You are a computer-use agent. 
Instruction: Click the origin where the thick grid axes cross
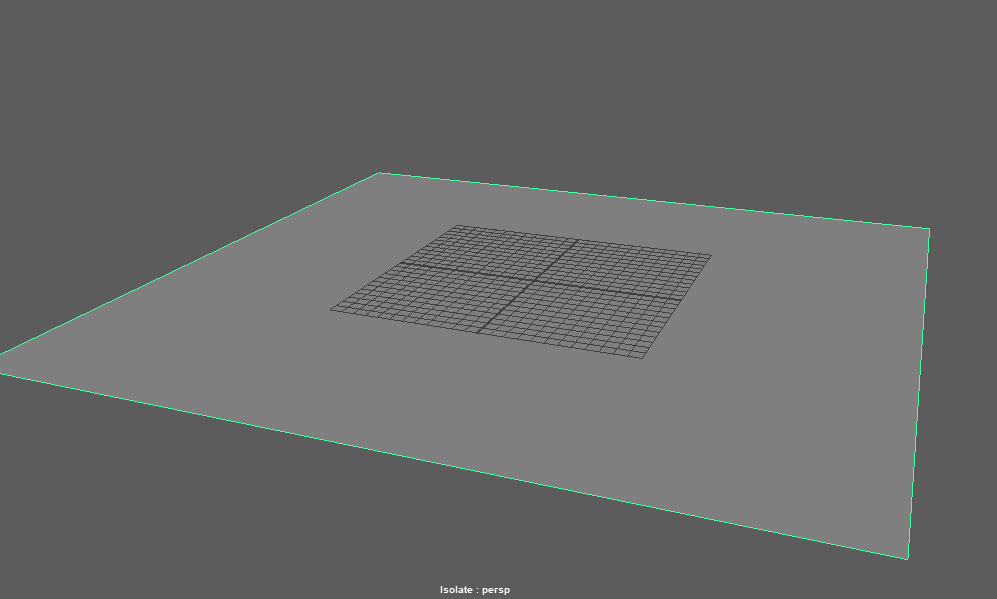click(535, 280)
